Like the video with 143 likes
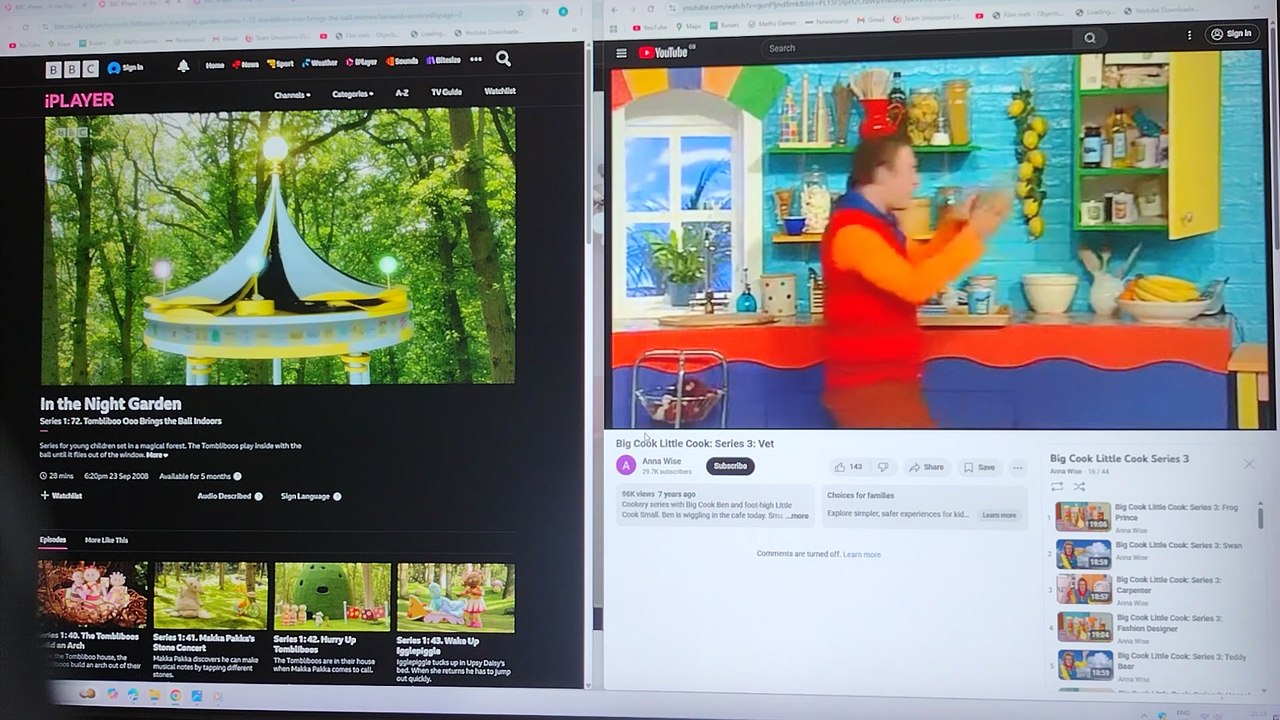This screenshot has width=1280, height=720. coord(847,467)
